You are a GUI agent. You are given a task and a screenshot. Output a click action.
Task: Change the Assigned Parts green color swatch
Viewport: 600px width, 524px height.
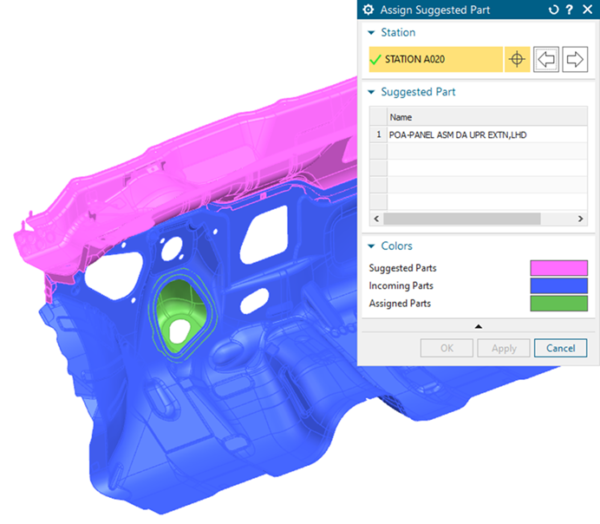[x=558, y=303]
